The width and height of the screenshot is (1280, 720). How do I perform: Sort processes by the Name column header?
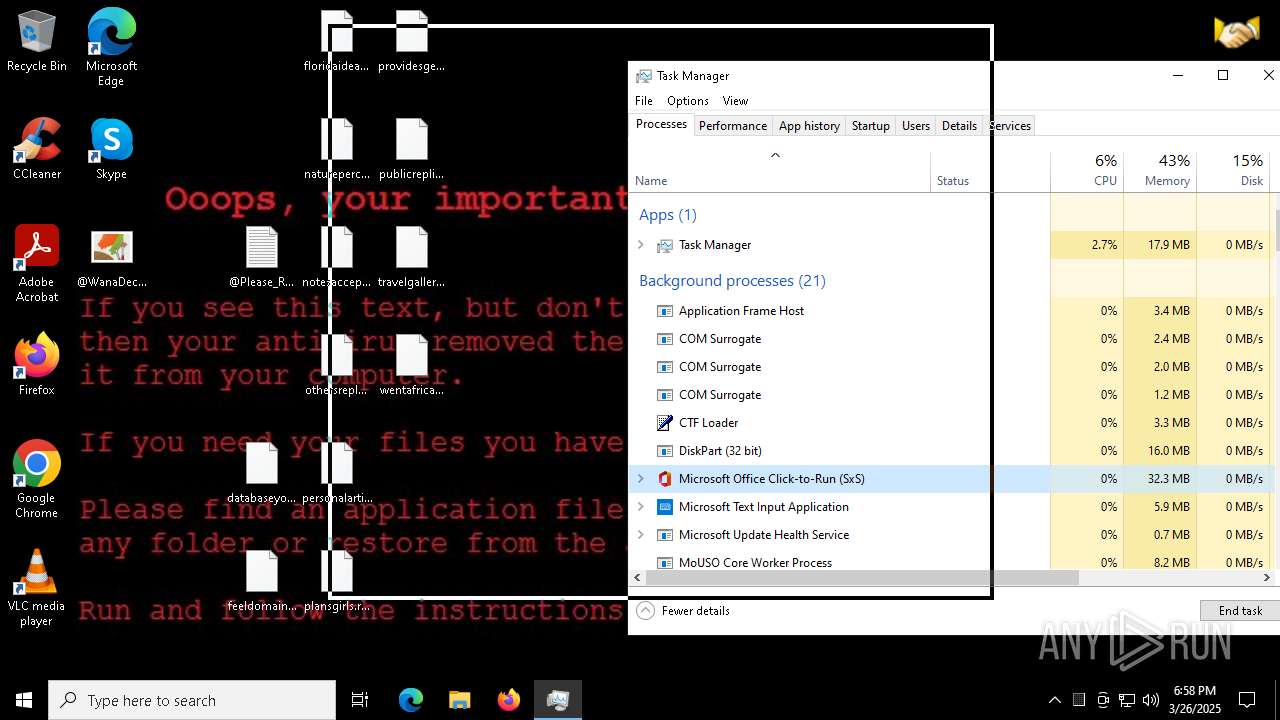pyautogui.click(x=779, y=172)
